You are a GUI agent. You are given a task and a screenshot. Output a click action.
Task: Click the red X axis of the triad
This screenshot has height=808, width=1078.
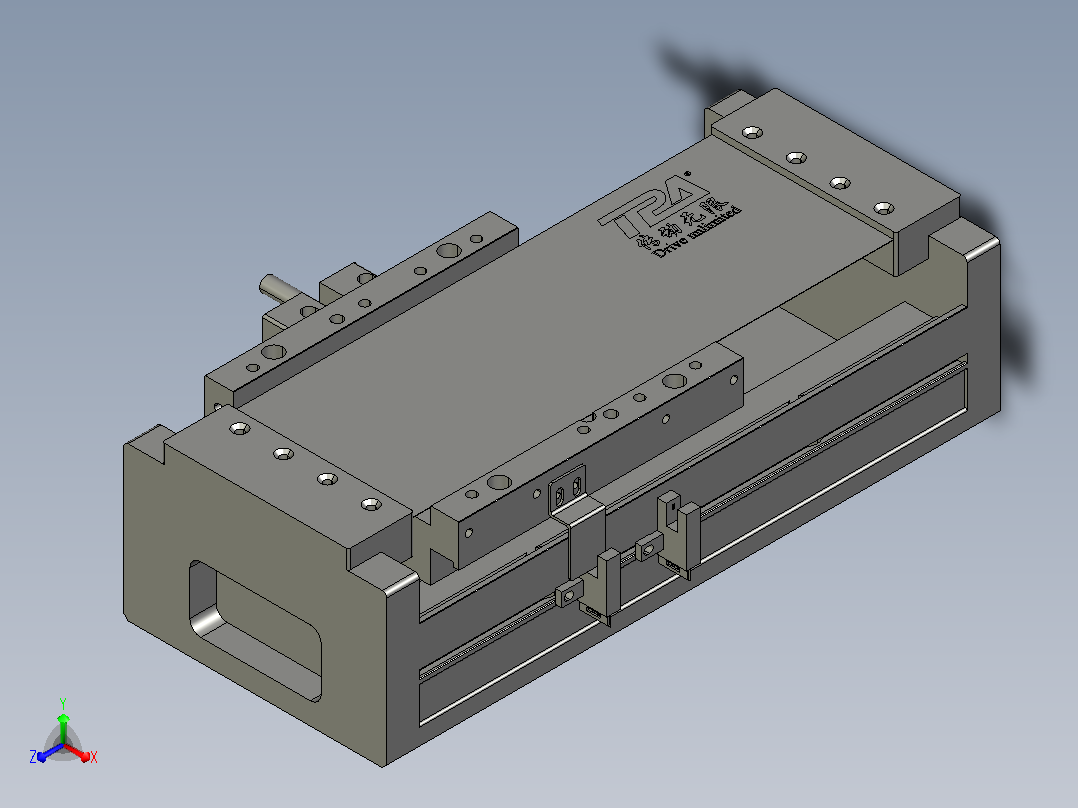point(77,752)
